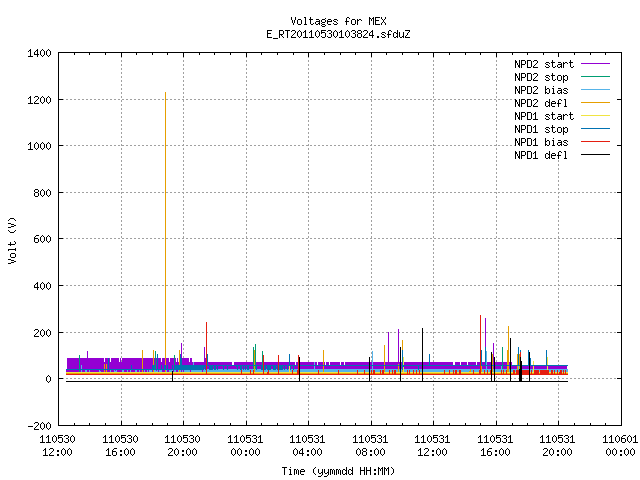Click the 110530 16:00 x-axis tick label
The height and width of the screenshot is (480, 640).
[120, 446]
